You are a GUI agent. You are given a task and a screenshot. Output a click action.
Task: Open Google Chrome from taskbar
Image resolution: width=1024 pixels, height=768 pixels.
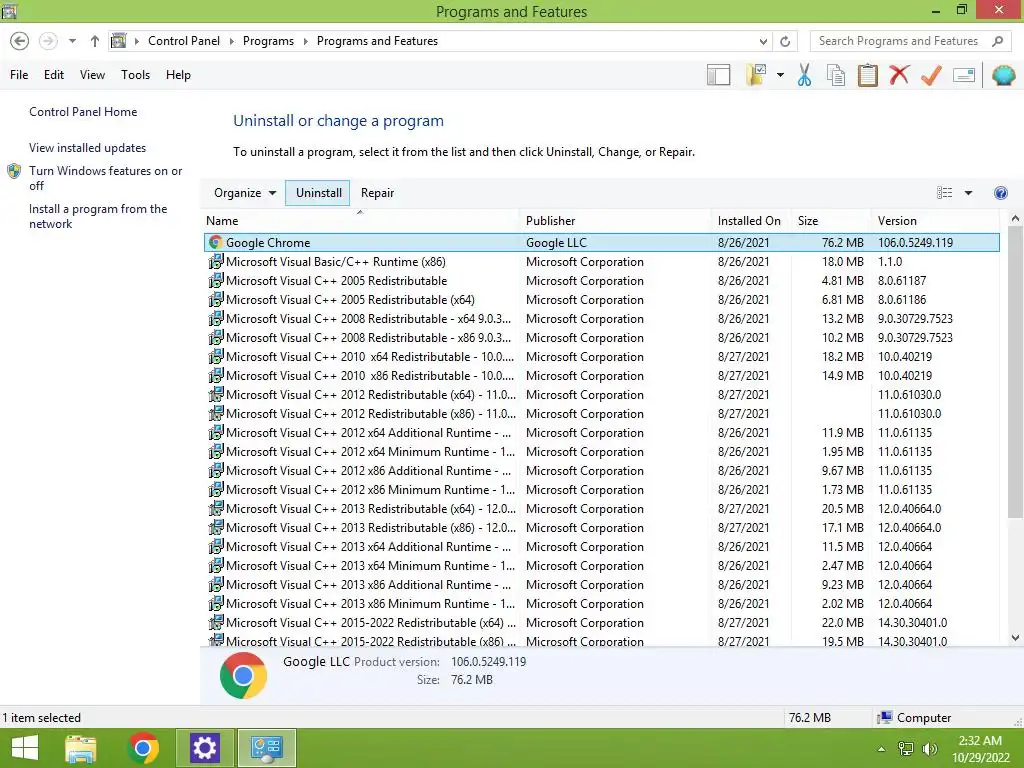pos(143,748)
